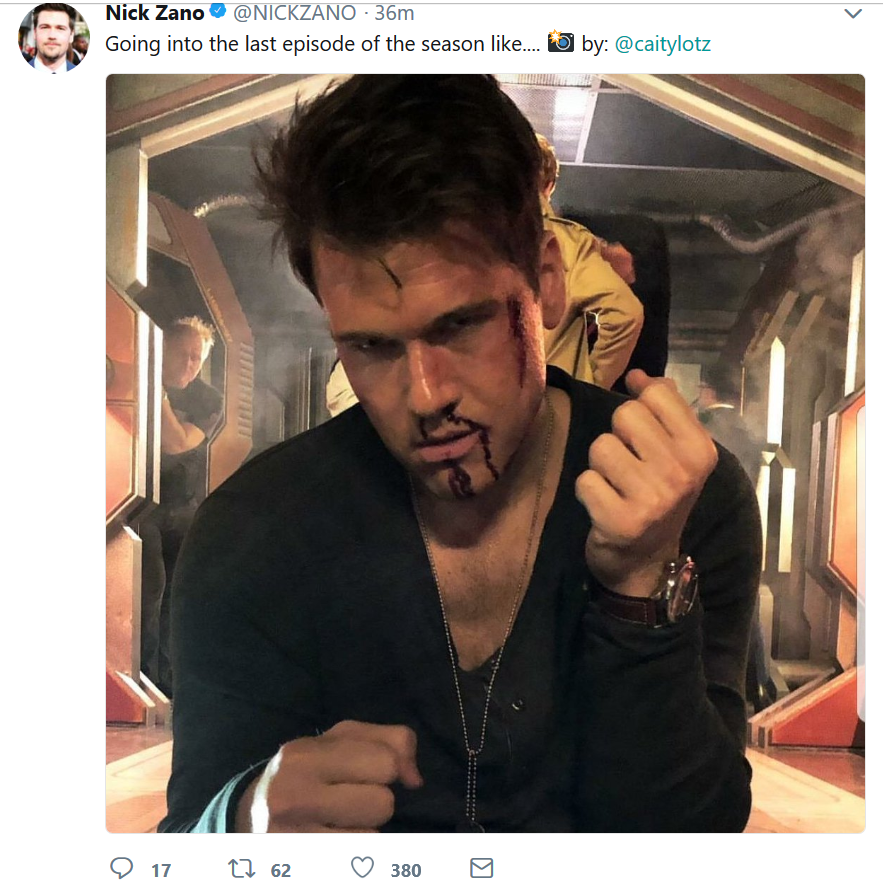Click the reply speech bubble icon

121,868
